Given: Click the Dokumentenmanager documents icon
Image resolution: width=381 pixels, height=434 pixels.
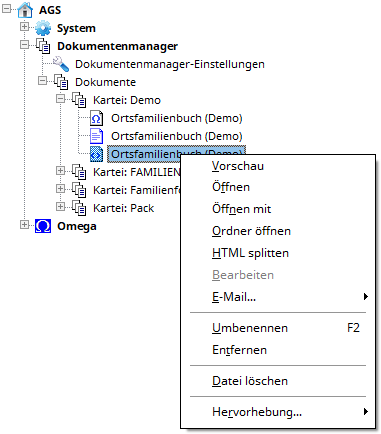Looking at the screenshot, I should 43,46.
